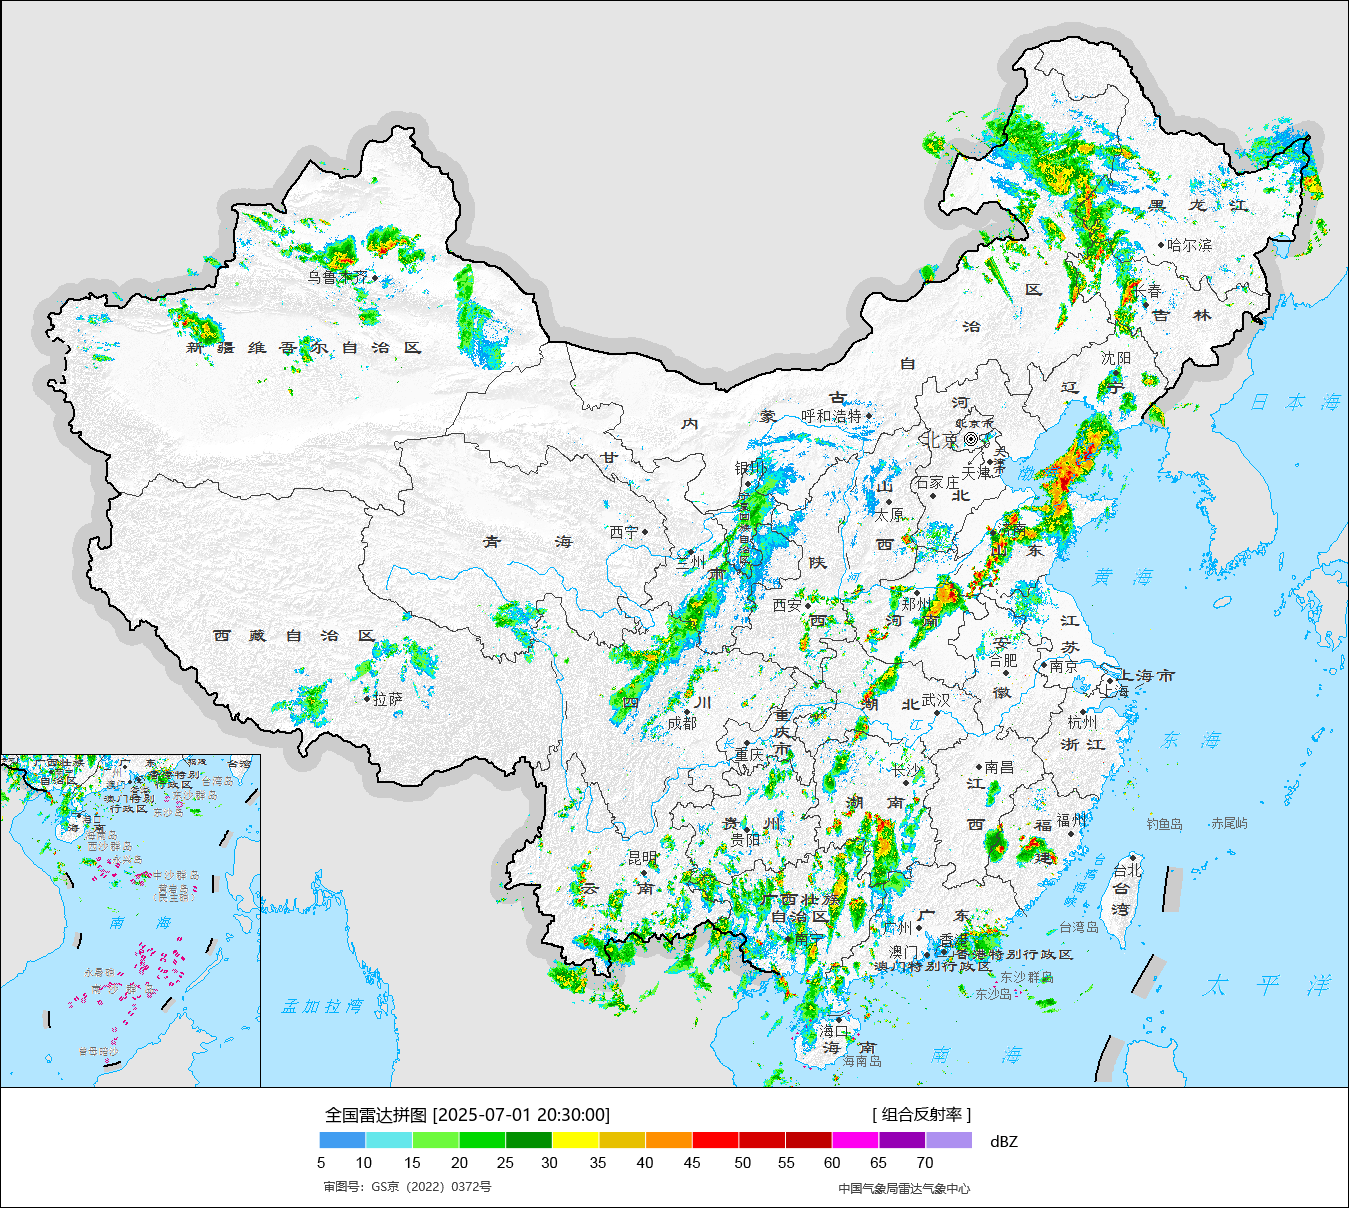Viewport: 1349px width, 1208px height.
Task: Select the Harbin city marker
Action: click(1161, 245)
